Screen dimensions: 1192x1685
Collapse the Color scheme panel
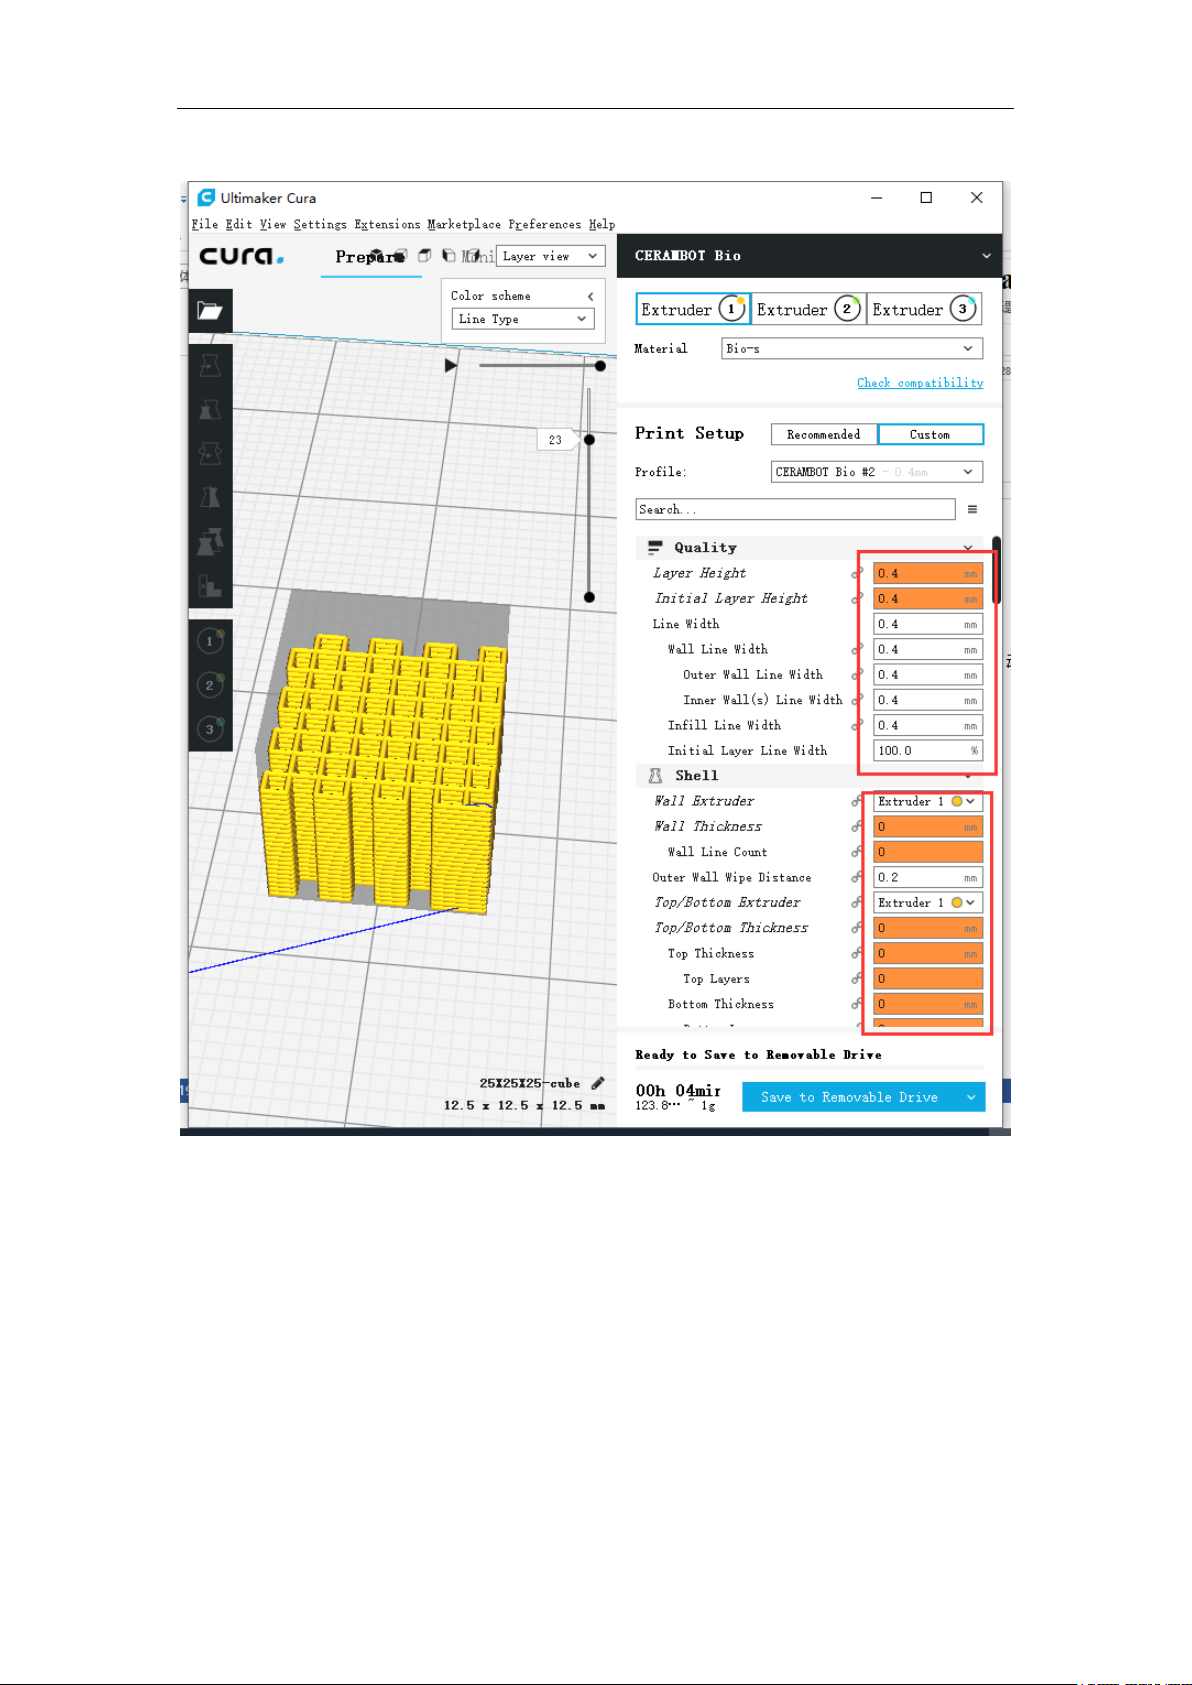coord(591,296)
